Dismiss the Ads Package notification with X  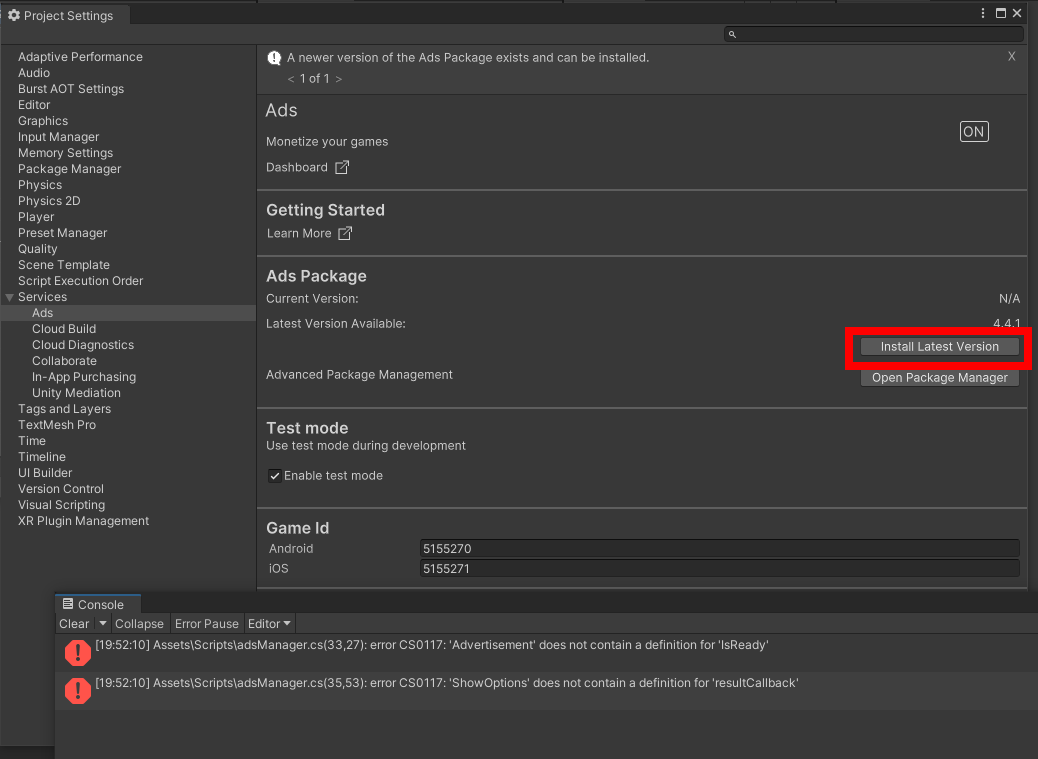pyautogui.click(x=1012, y=56)
